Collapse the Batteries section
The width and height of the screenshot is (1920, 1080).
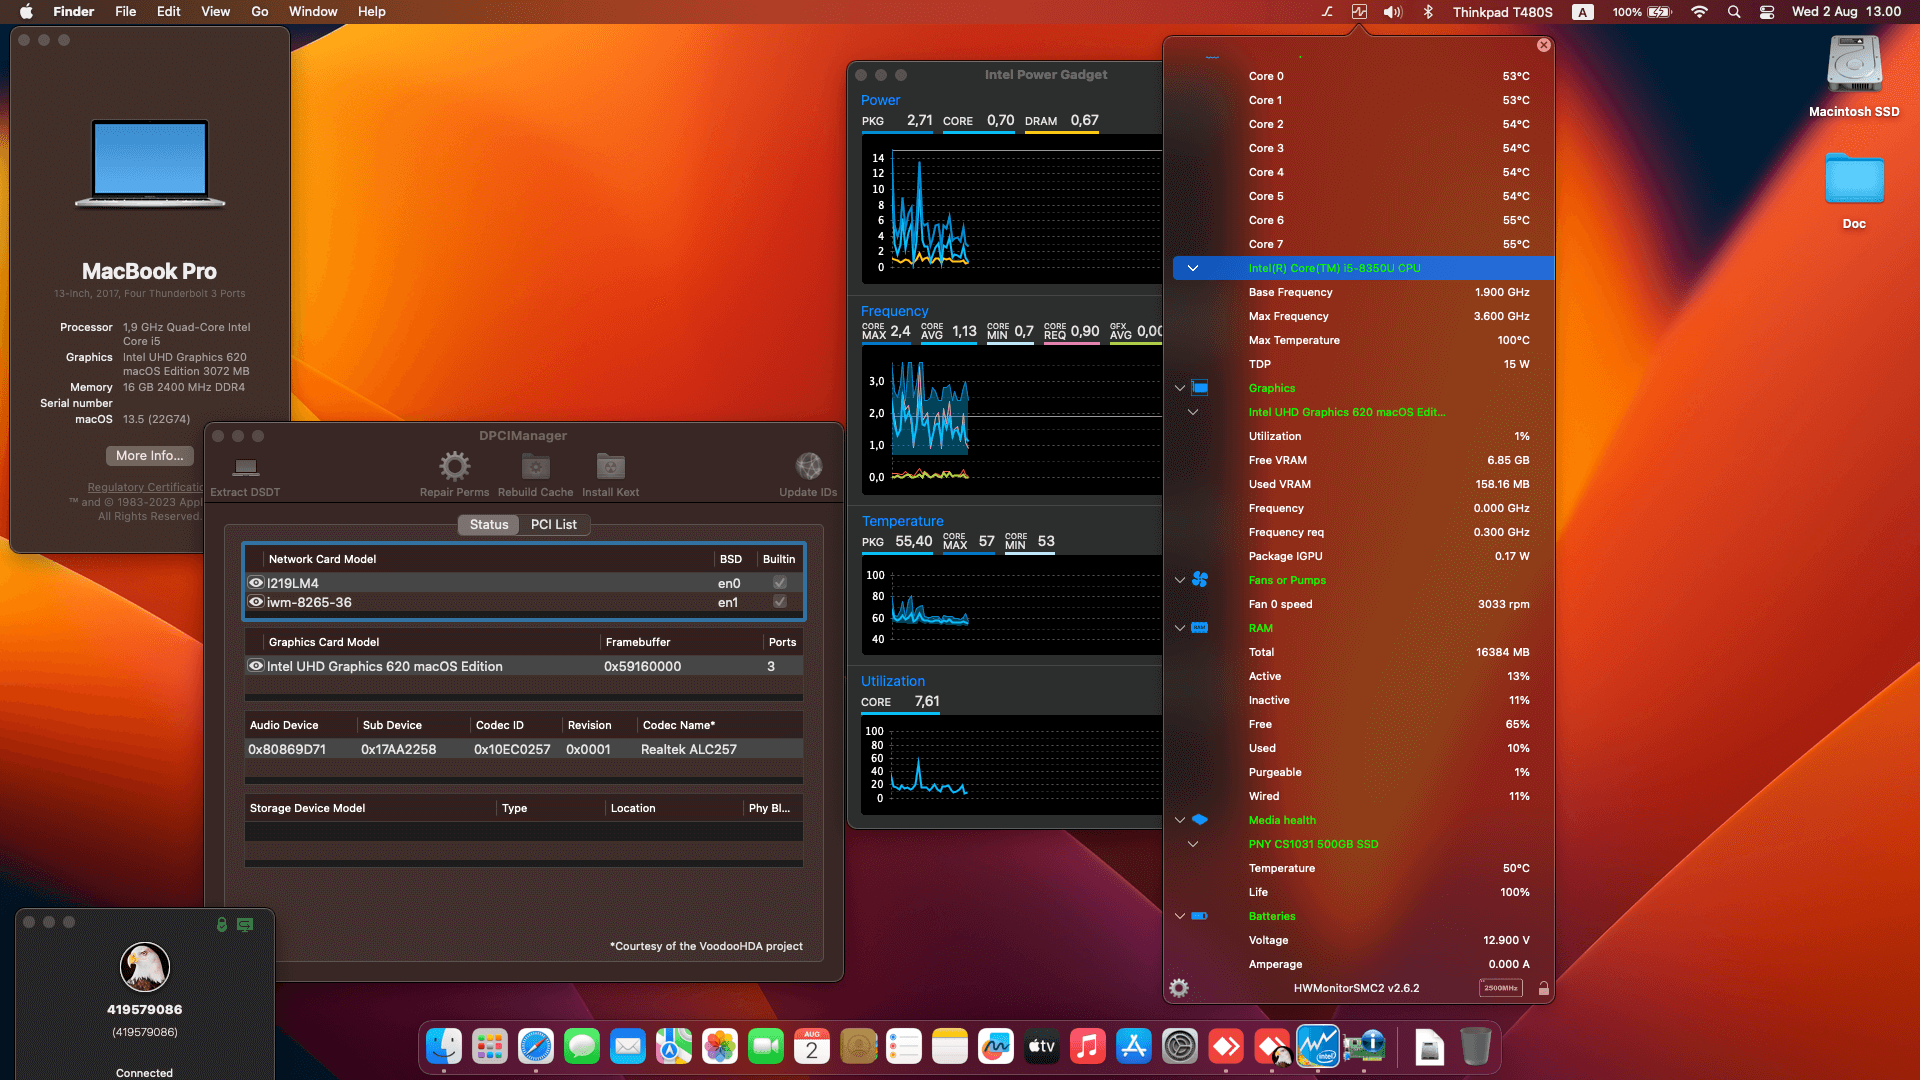[1180, 916]
